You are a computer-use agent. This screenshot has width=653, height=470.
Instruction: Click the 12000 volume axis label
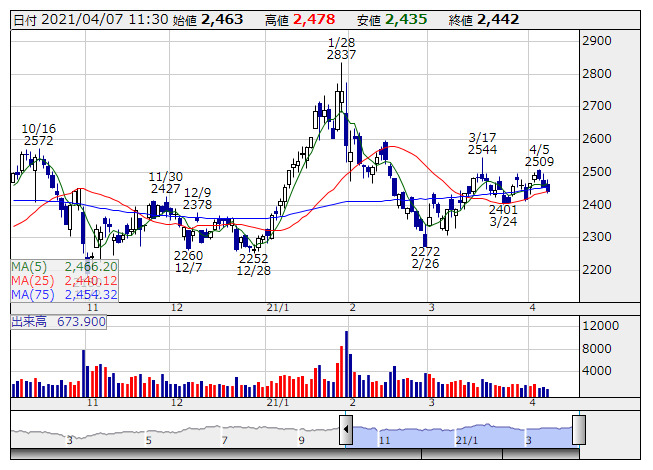(601, 326)
